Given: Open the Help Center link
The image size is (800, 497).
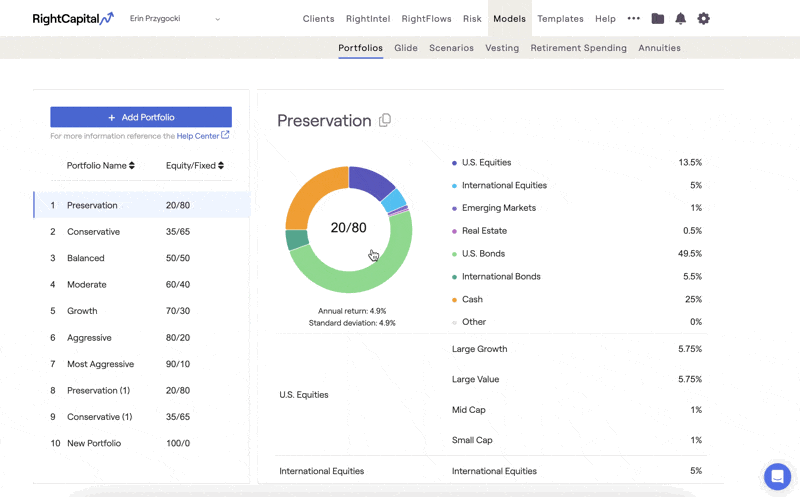Looking at the screenshot, I should point(197,136).
